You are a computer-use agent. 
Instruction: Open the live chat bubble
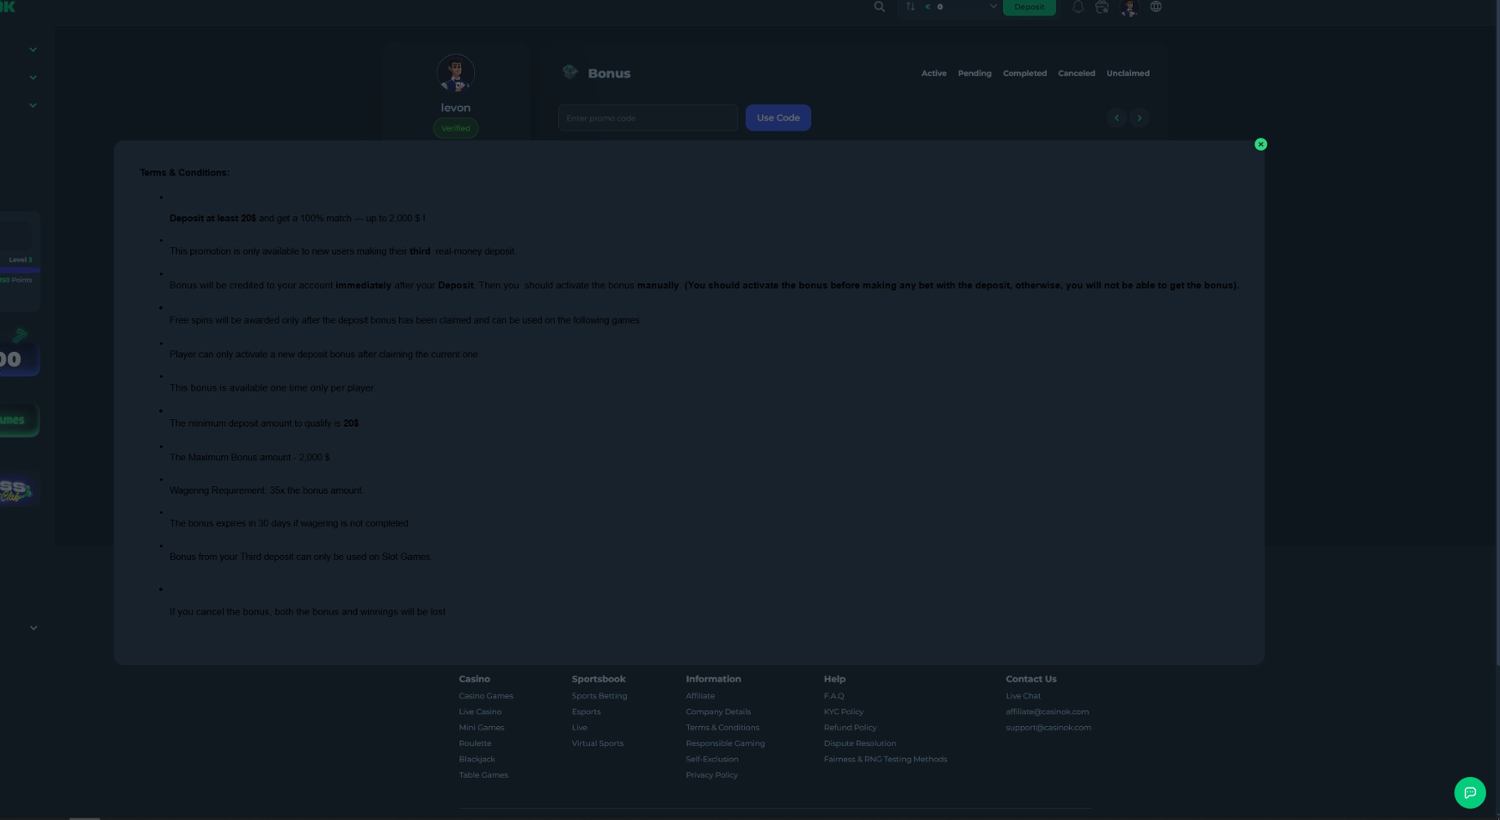(x=1469, y=792)
